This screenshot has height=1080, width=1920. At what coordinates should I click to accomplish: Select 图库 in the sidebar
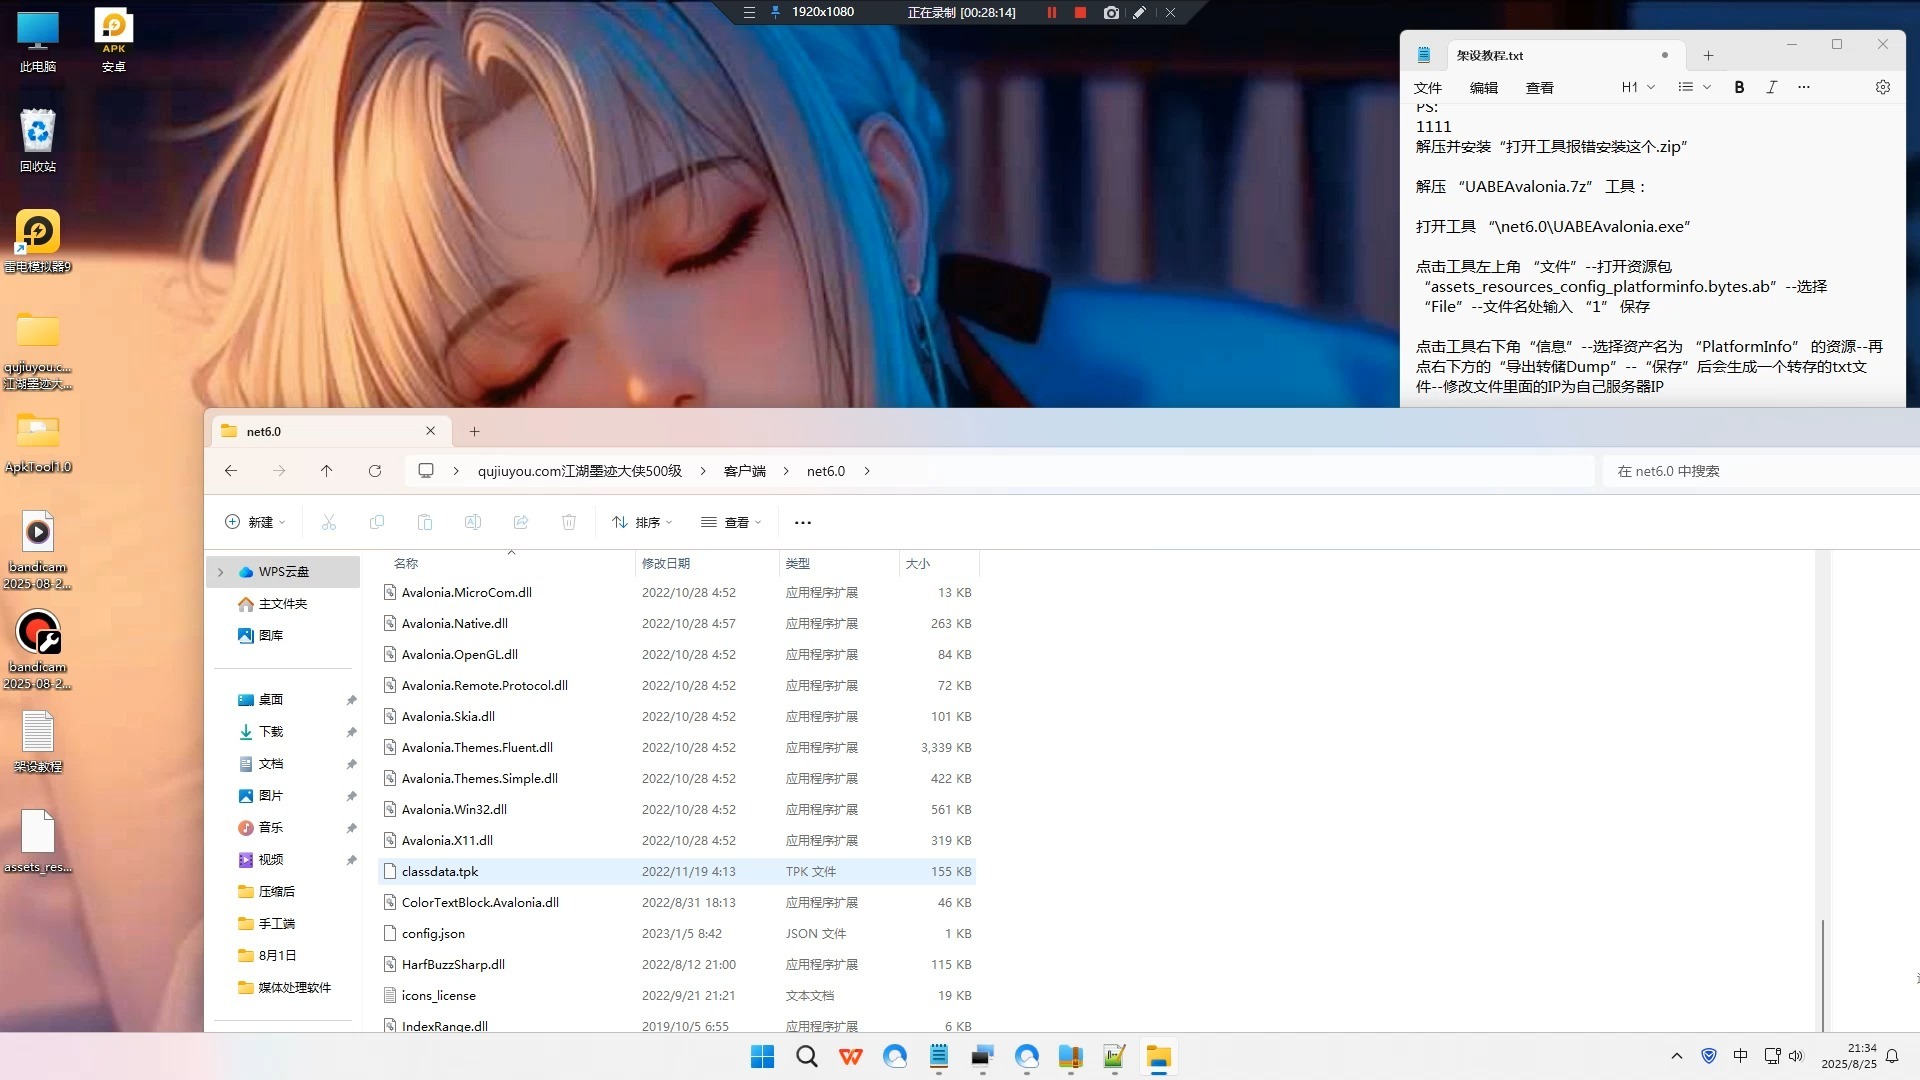[x=271, y=636]
